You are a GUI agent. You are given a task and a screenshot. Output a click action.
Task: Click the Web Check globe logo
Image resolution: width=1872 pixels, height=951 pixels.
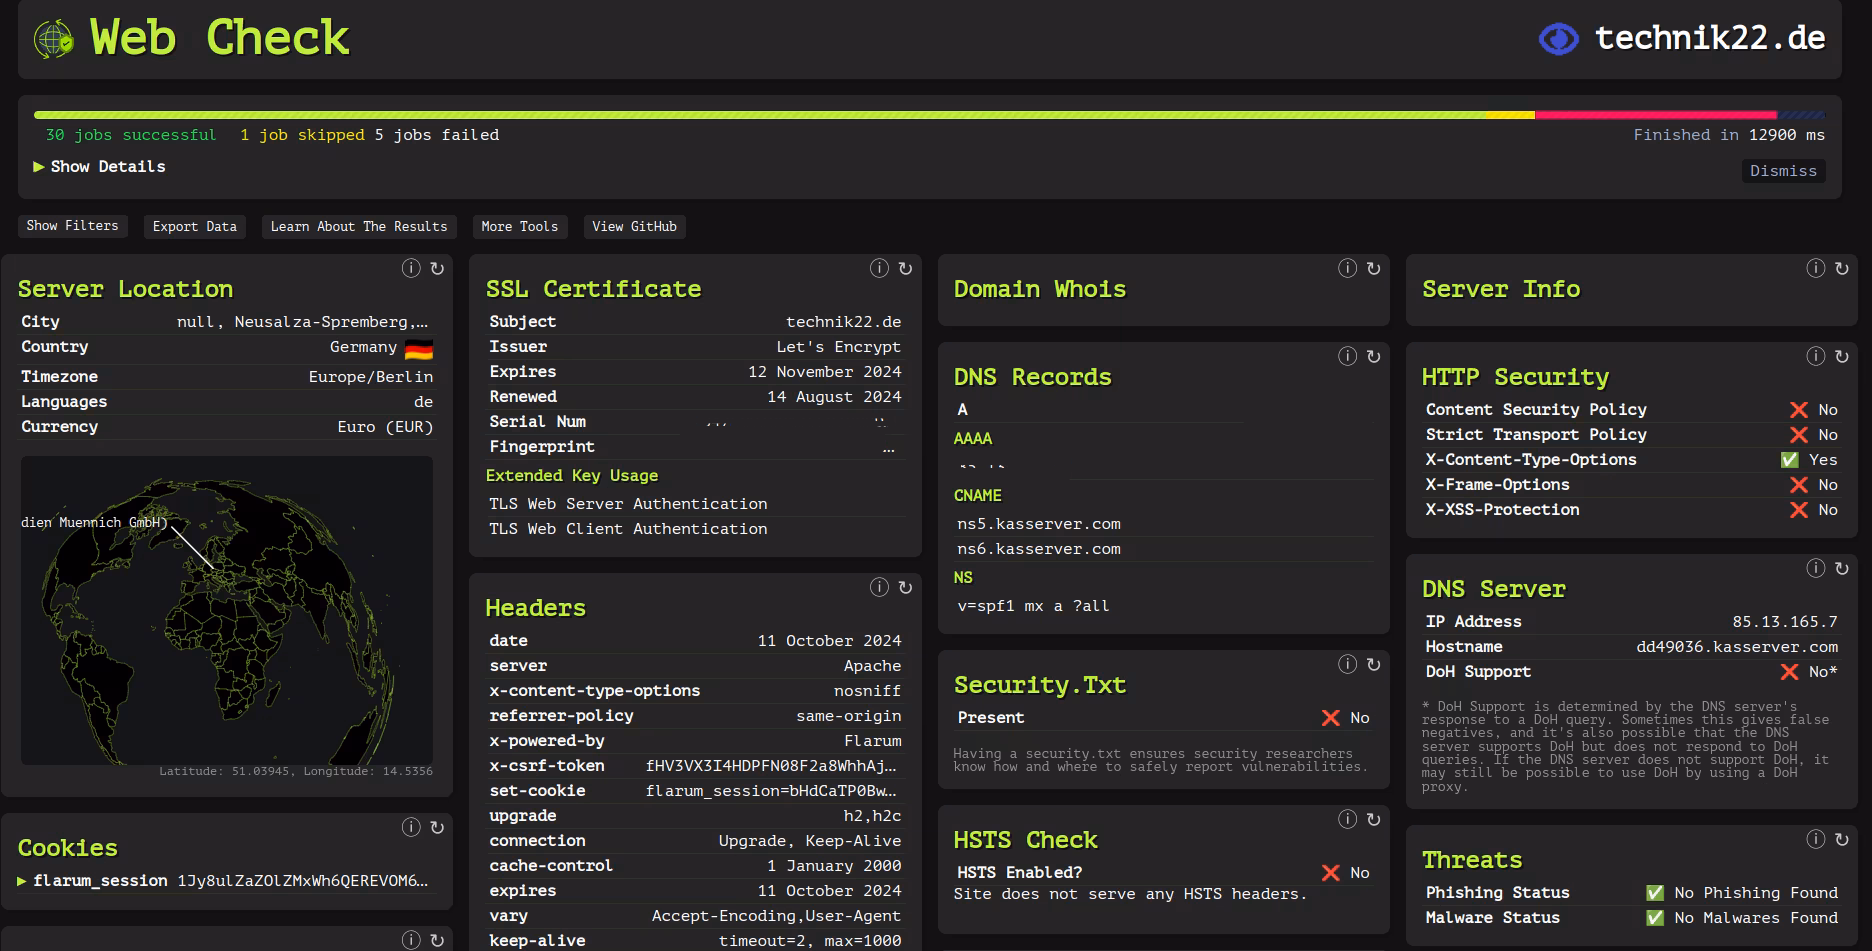pos(53,39)
